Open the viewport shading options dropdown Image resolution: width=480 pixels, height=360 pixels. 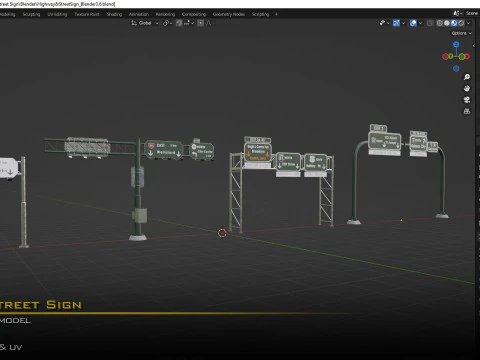tap(468, 23)
